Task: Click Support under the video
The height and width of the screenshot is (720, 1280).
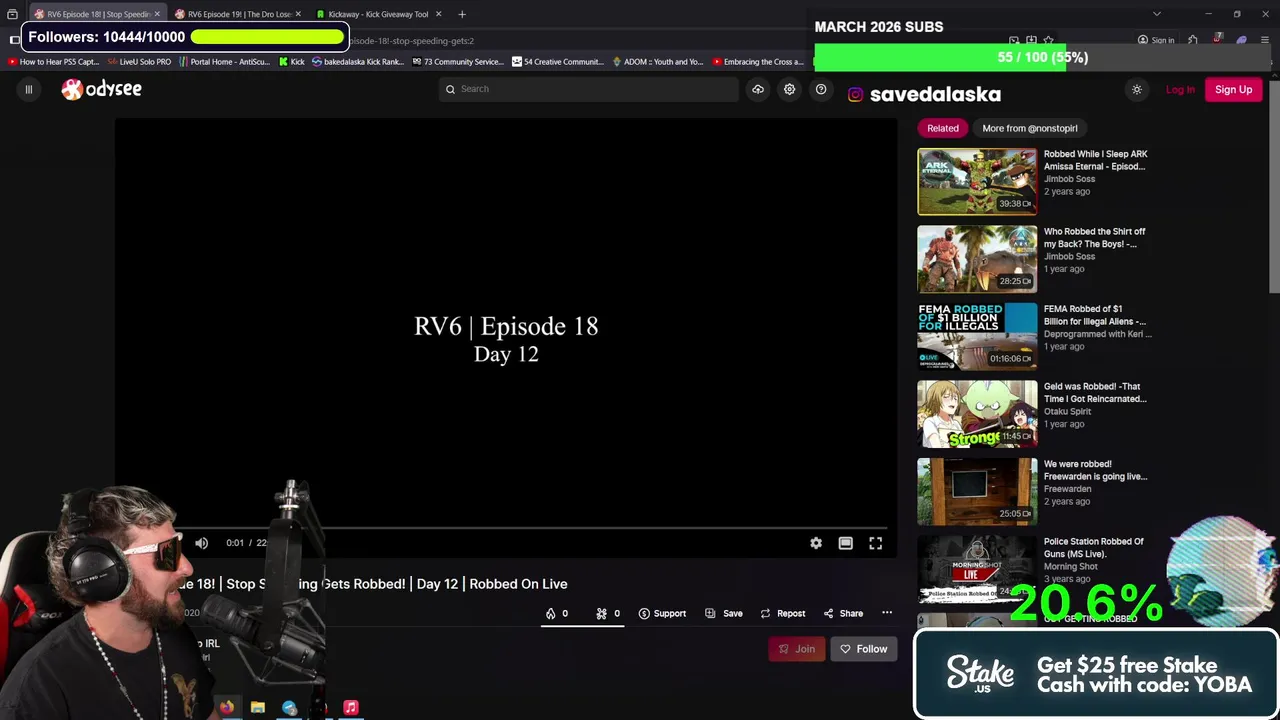Action: (662, 613)
